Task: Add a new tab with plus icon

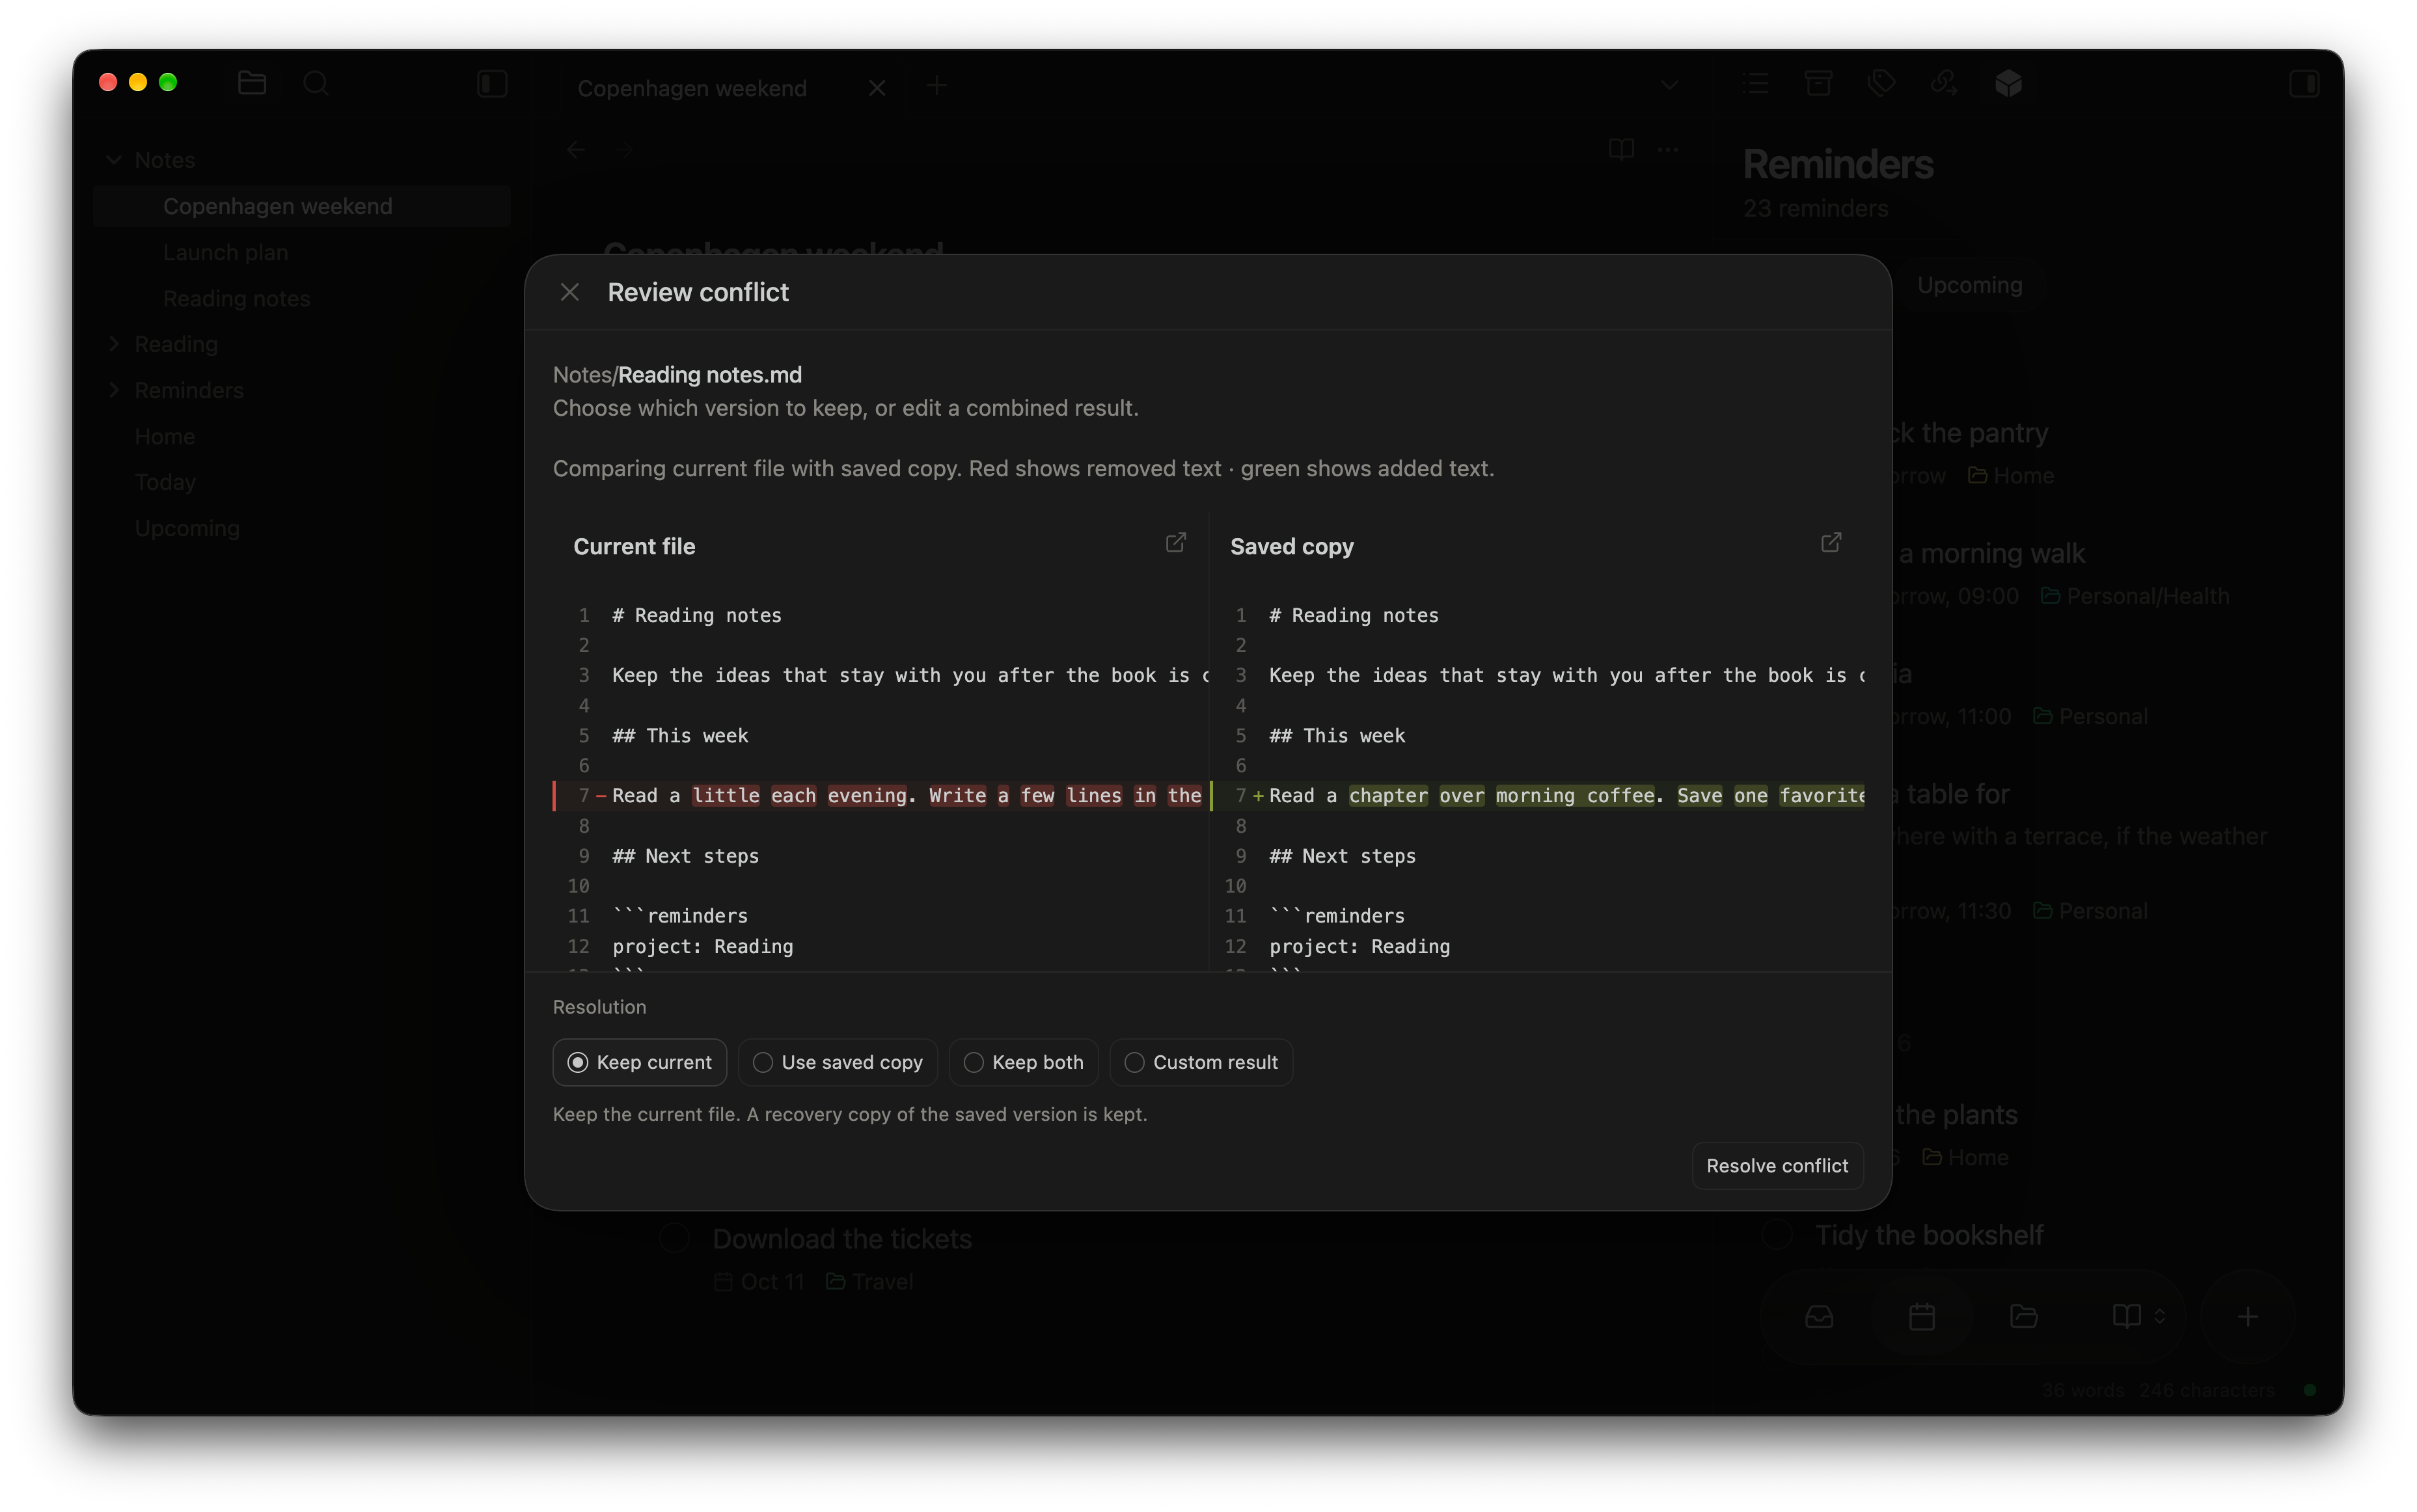Action: pyautogui.click(x=936, y=86)
